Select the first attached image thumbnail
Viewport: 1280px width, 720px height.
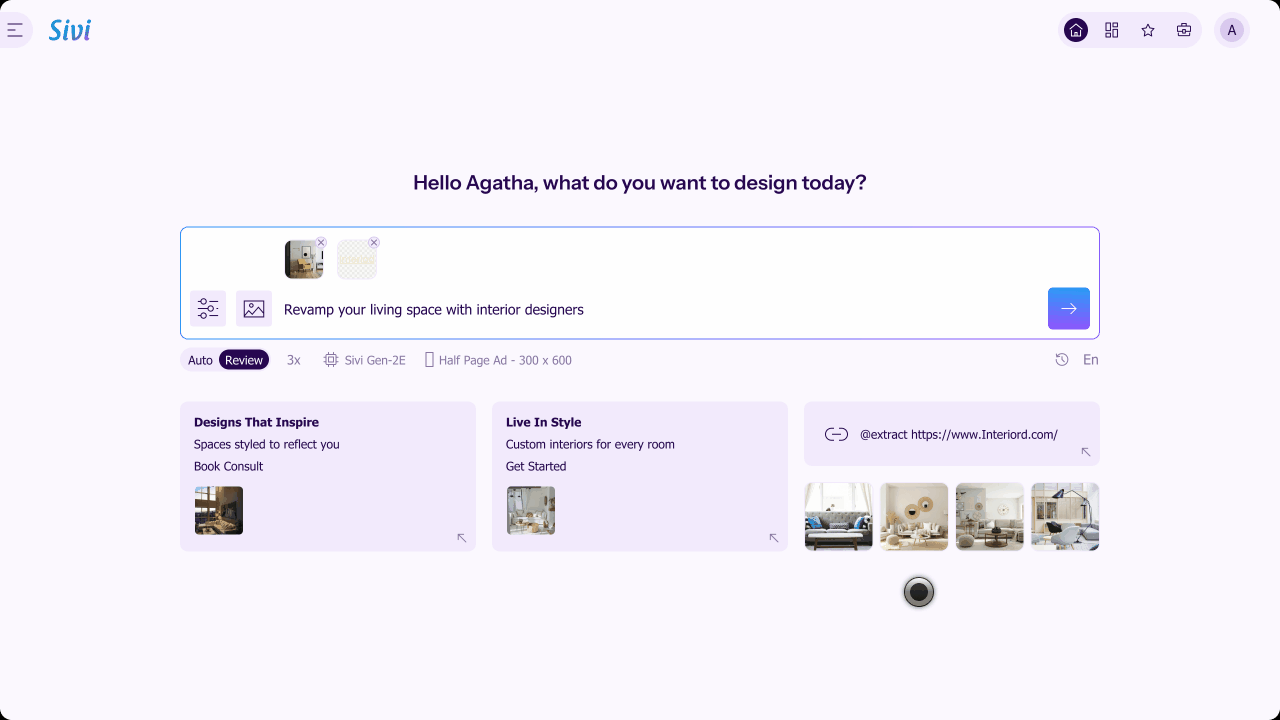(x=304, y=259)
